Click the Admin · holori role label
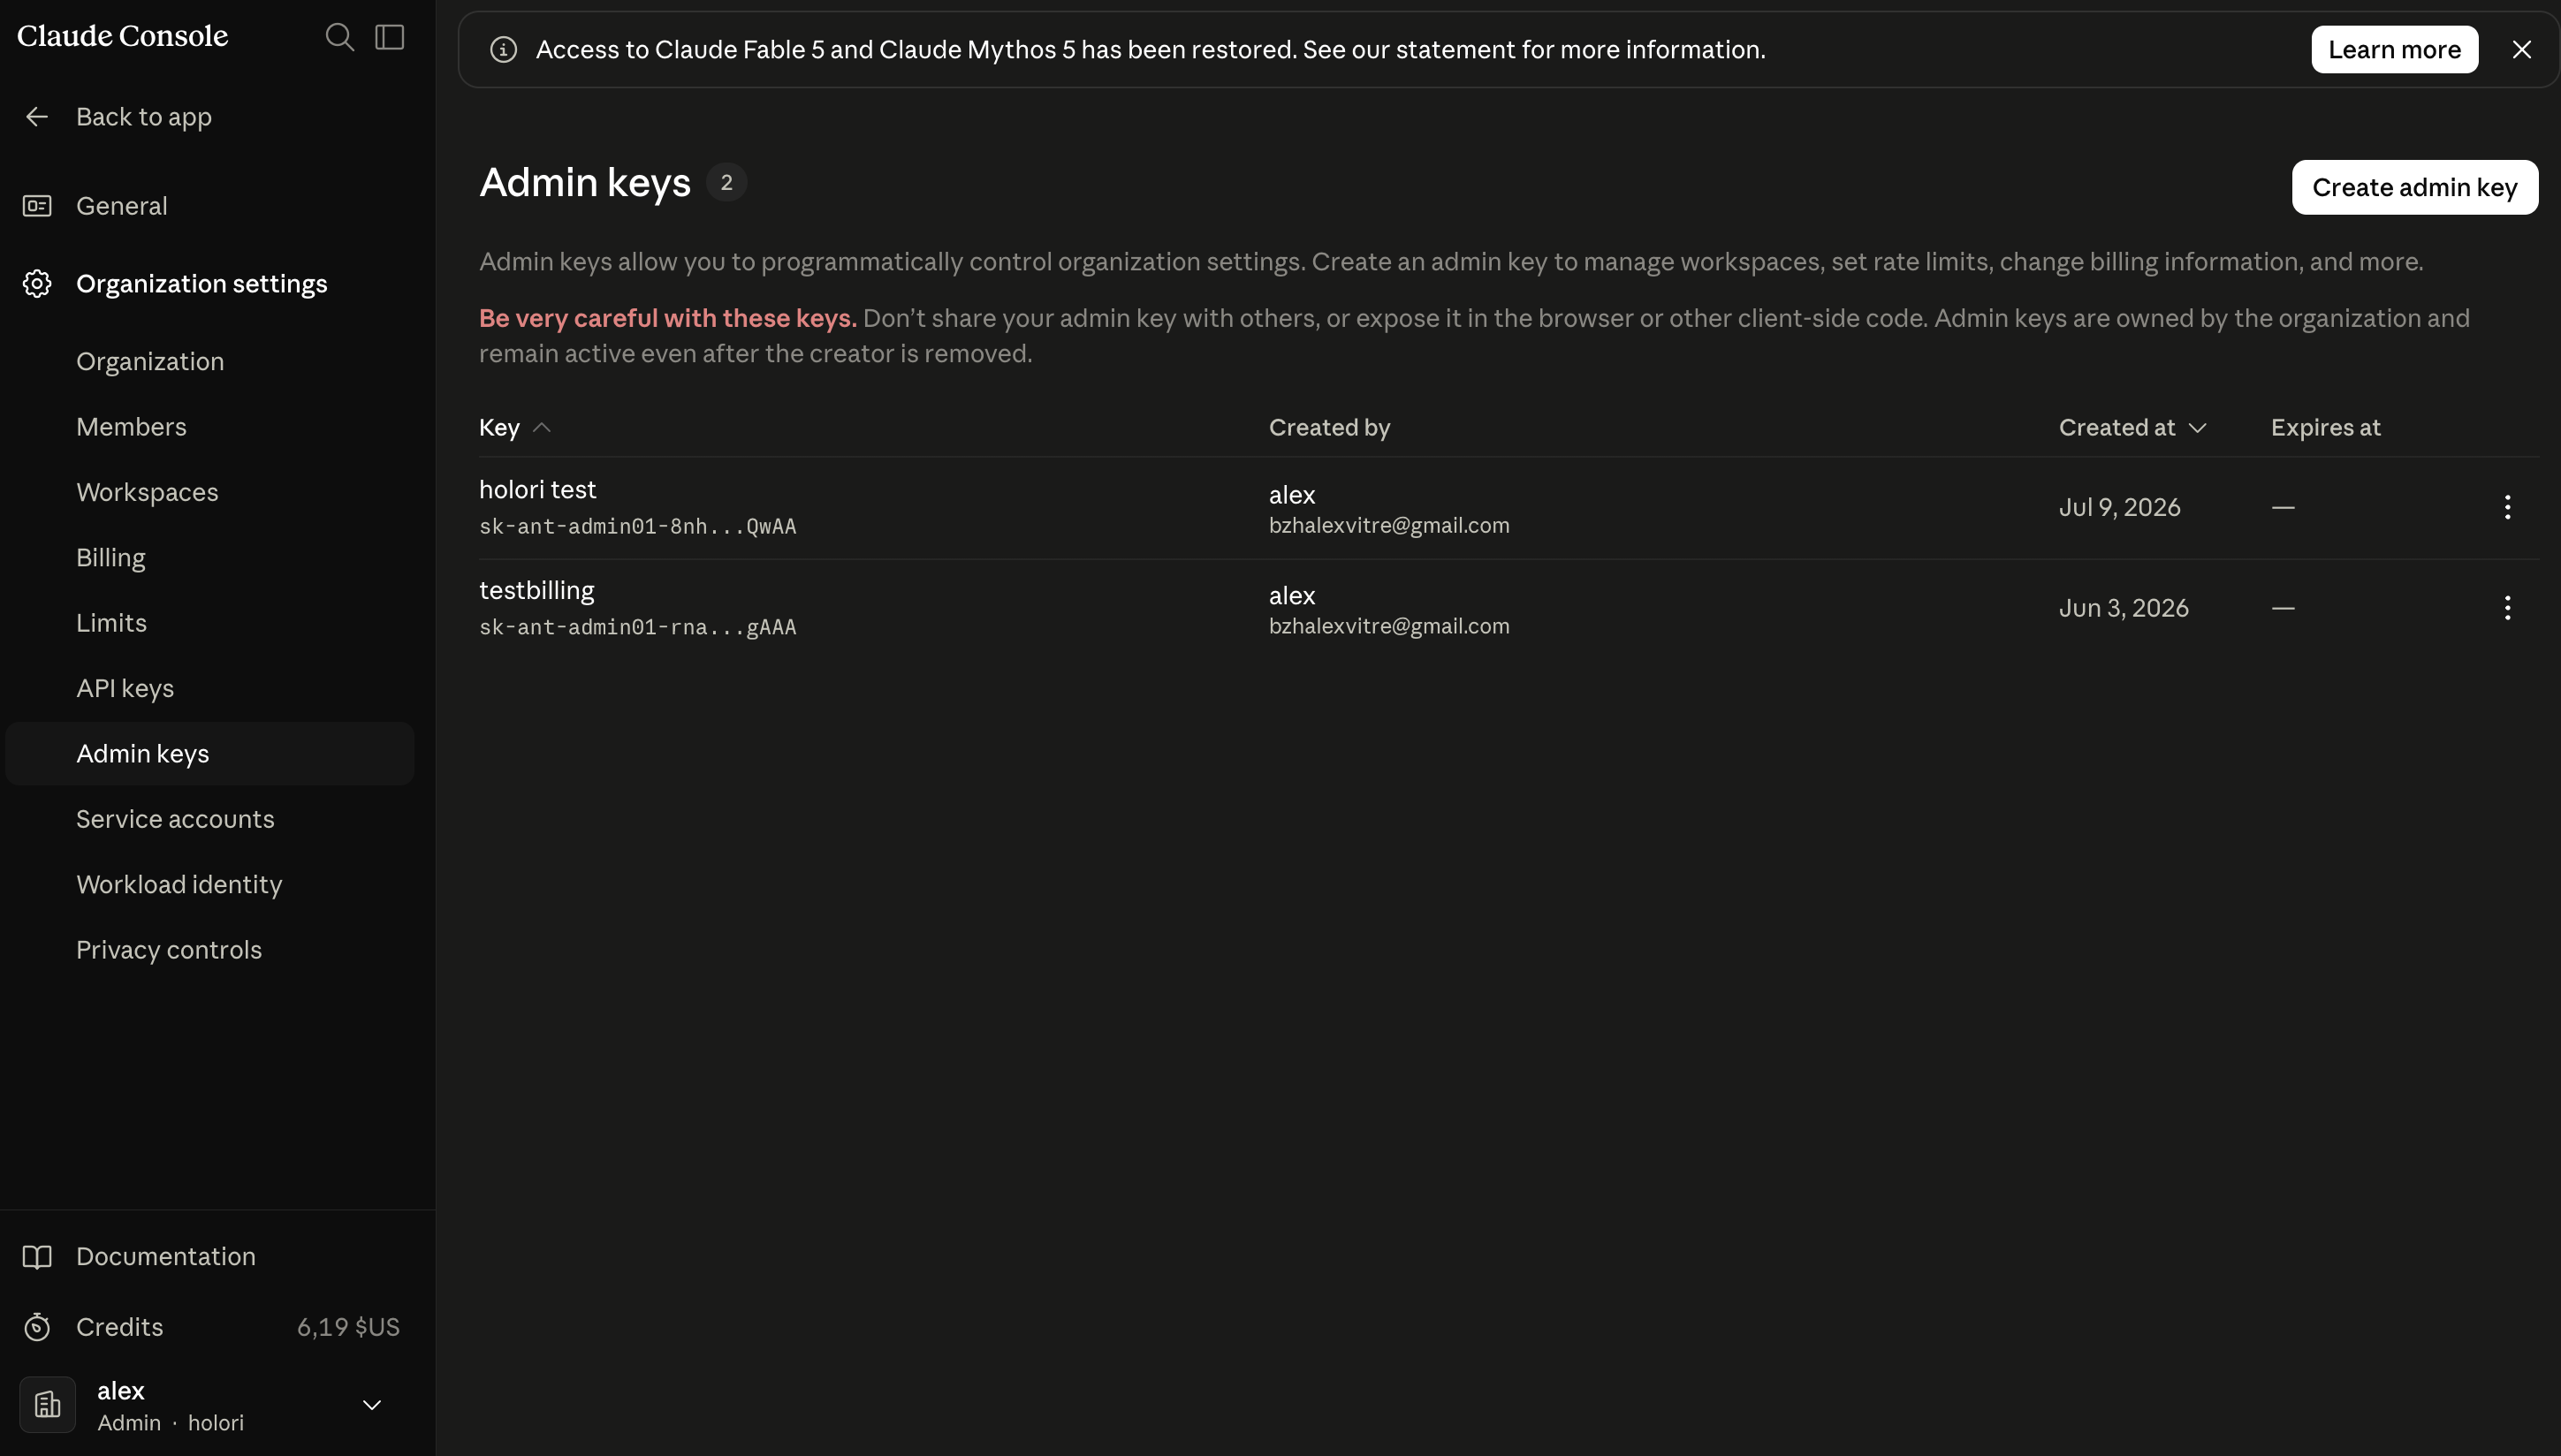 [x=170, y=1423]
